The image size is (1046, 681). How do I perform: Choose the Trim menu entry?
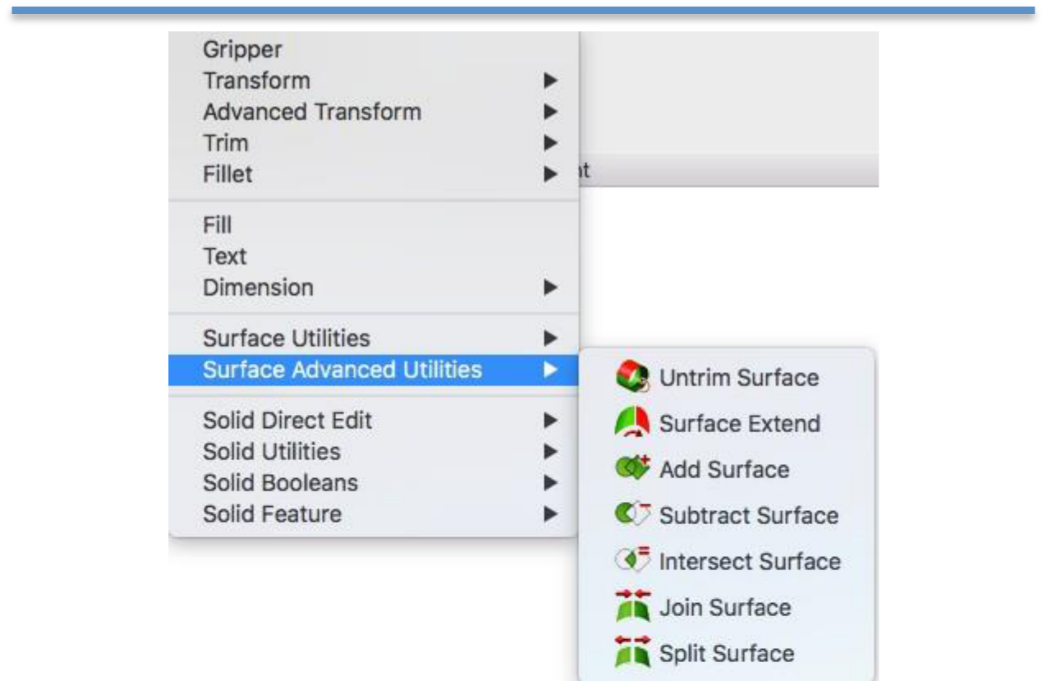click(226, 143)
